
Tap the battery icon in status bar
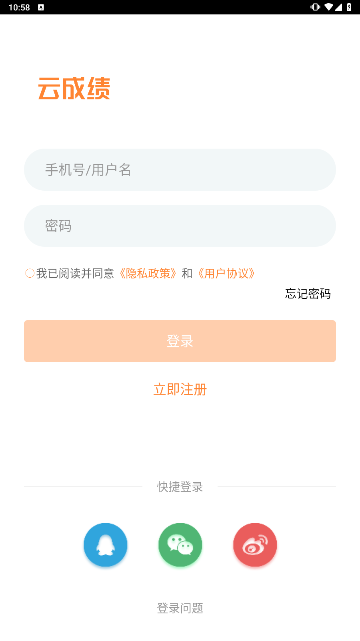[x=349, y=7]
